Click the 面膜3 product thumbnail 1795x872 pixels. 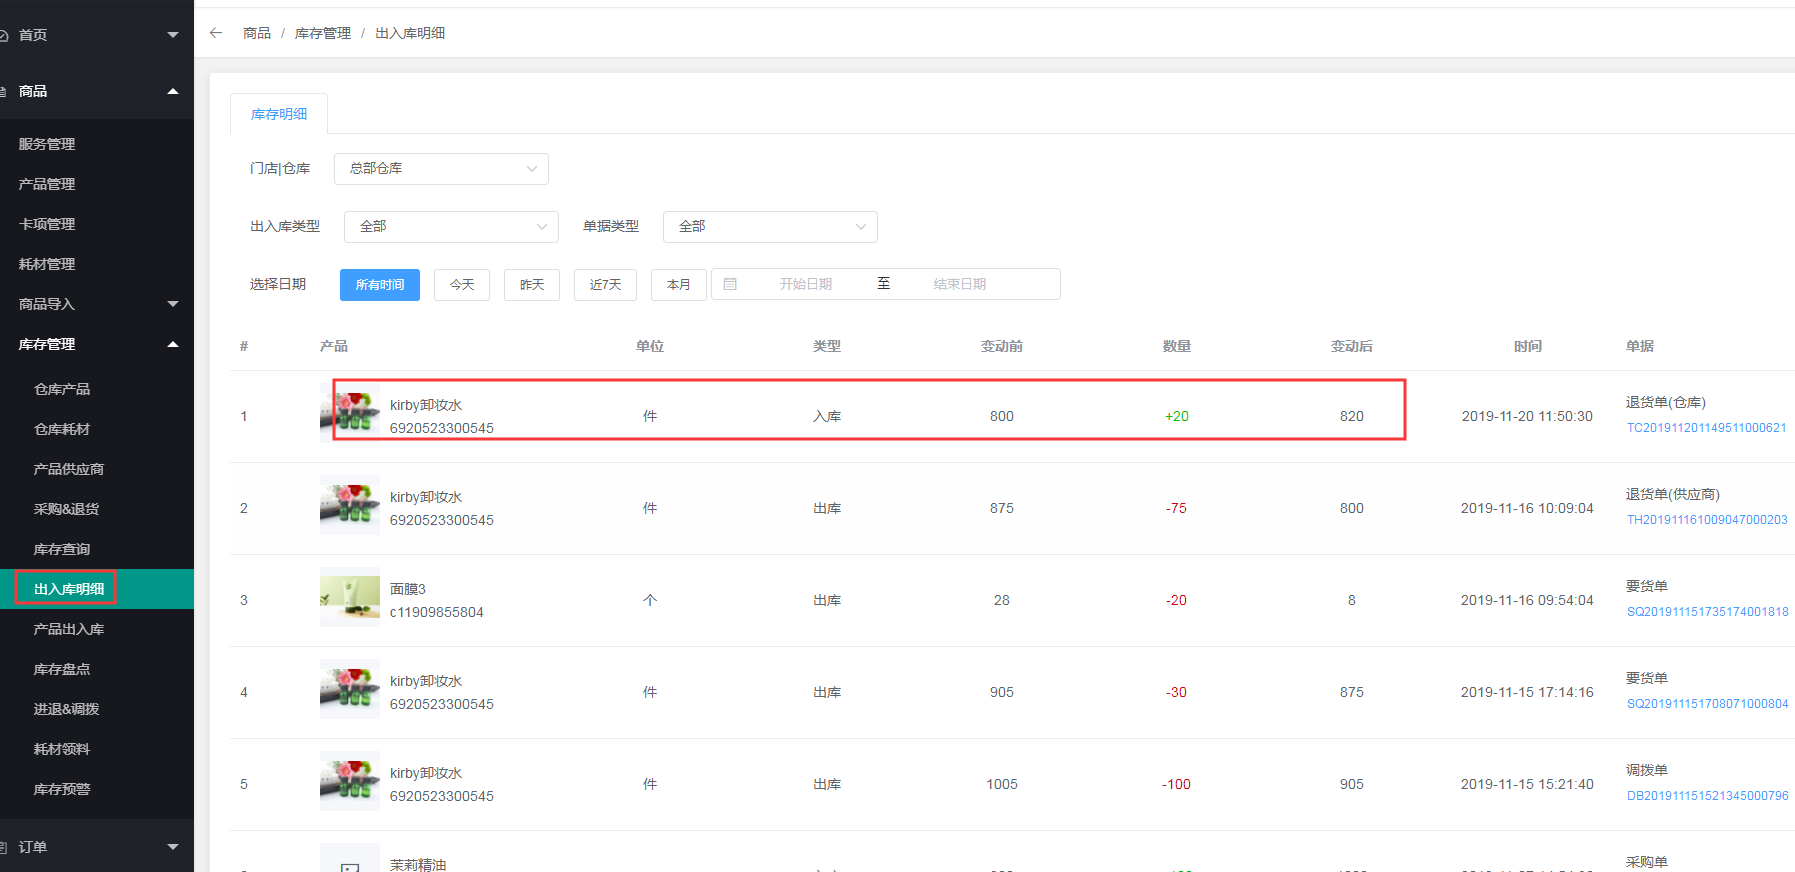pos(350,597)
